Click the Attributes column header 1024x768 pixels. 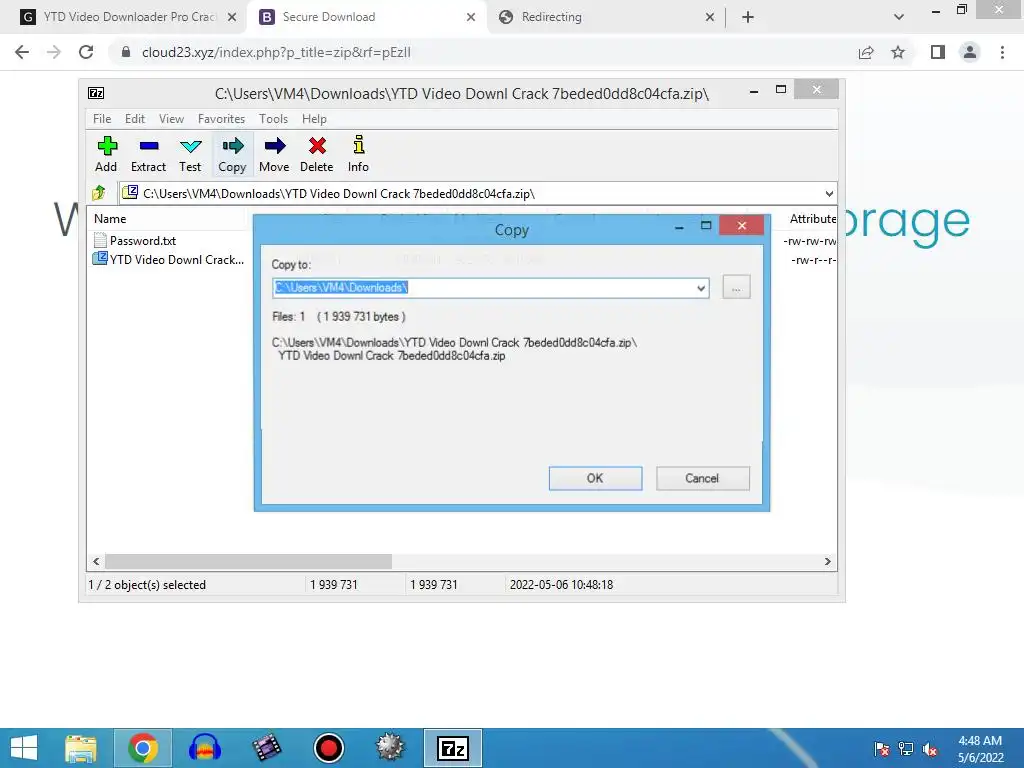pyautogui.click(x=812, y=219)
